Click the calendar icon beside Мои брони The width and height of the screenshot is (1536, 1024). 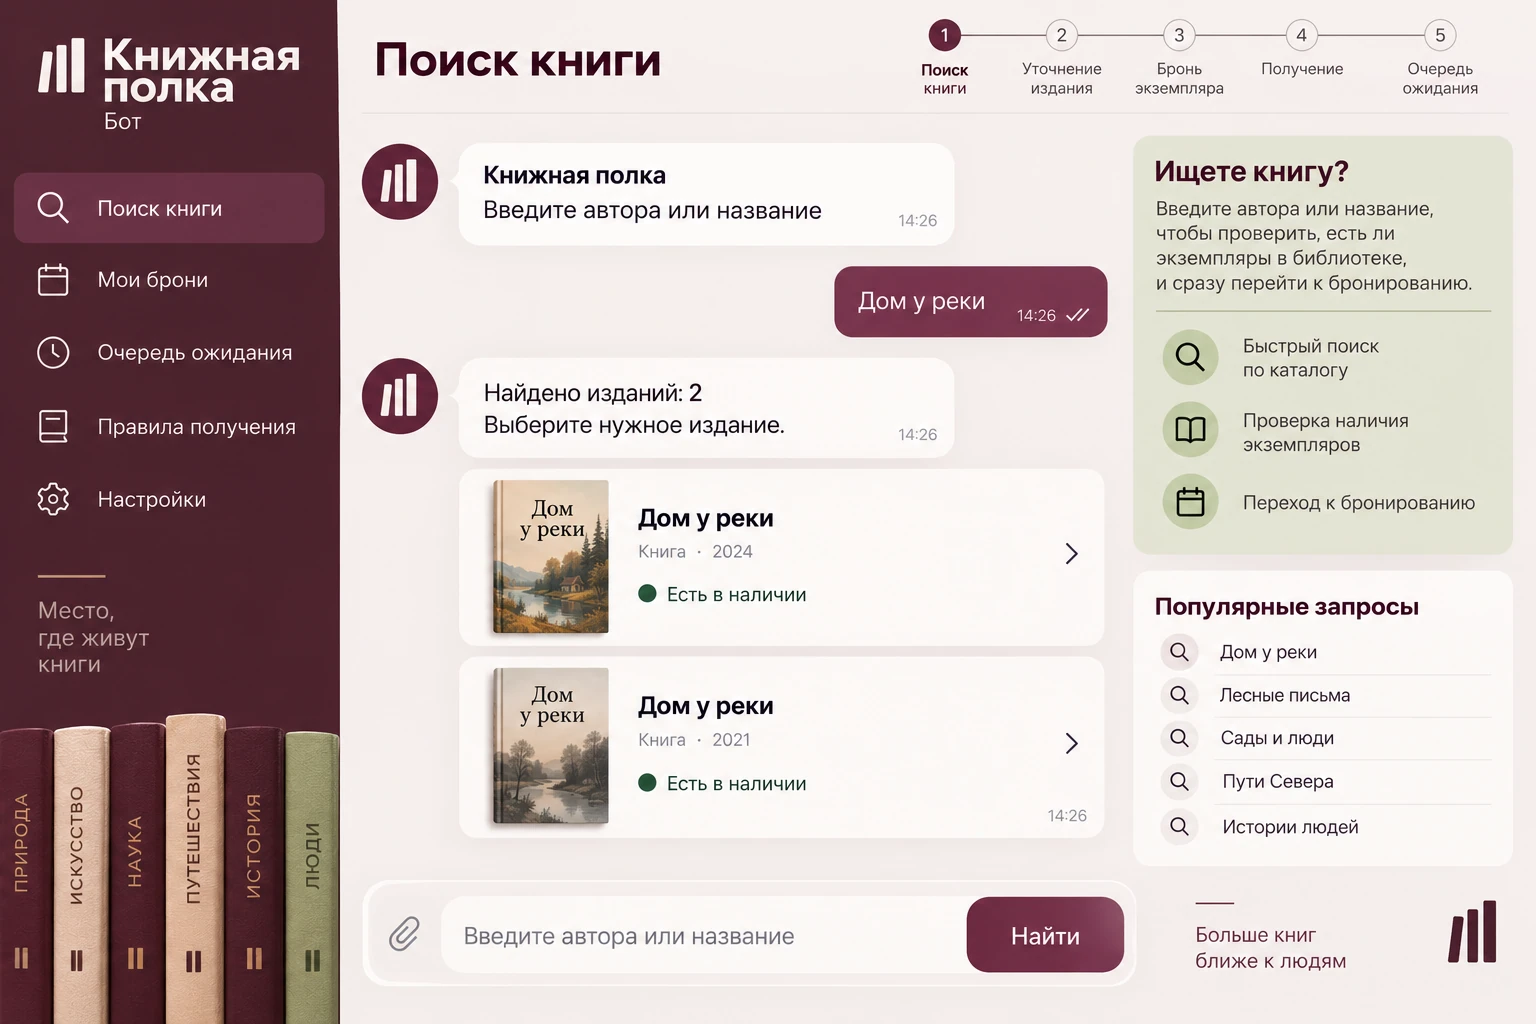(x=53, y=280)
